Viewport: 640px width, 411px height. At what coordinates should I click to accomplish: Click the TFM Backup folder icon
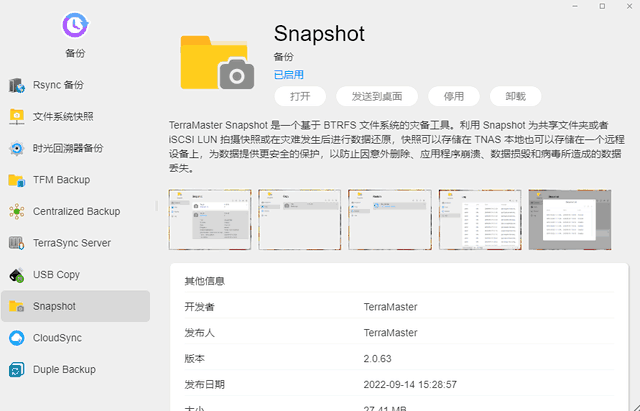(x=16, y=180)
